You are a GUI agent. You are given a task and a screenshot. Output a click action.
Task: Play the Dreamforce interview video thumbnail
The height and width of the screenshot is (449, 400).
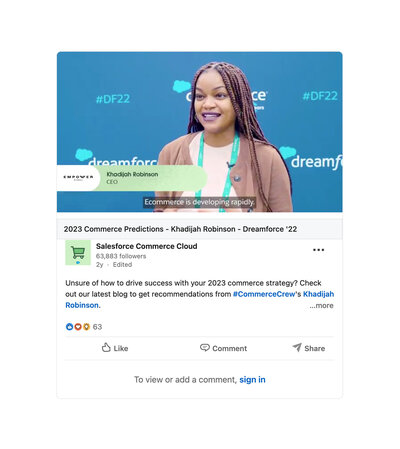(x=200, y=132)
